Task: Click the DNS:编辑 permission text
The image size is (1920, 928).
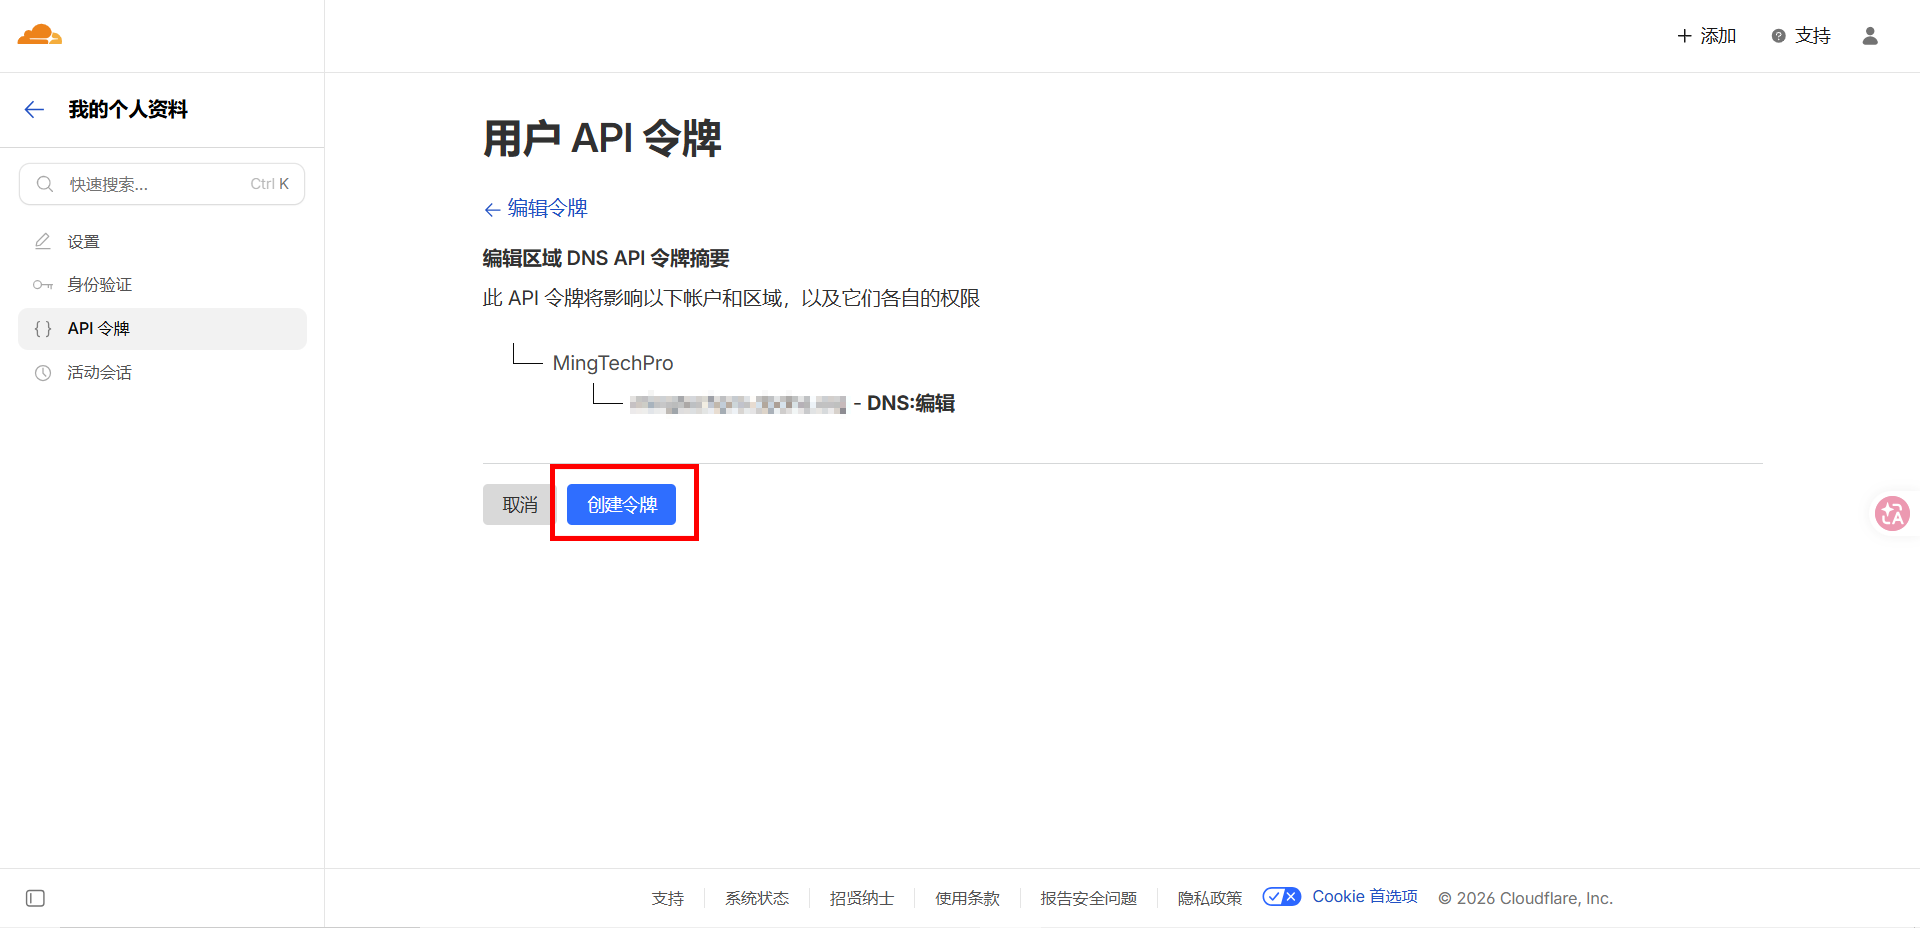Action: [x=911, y=403]
